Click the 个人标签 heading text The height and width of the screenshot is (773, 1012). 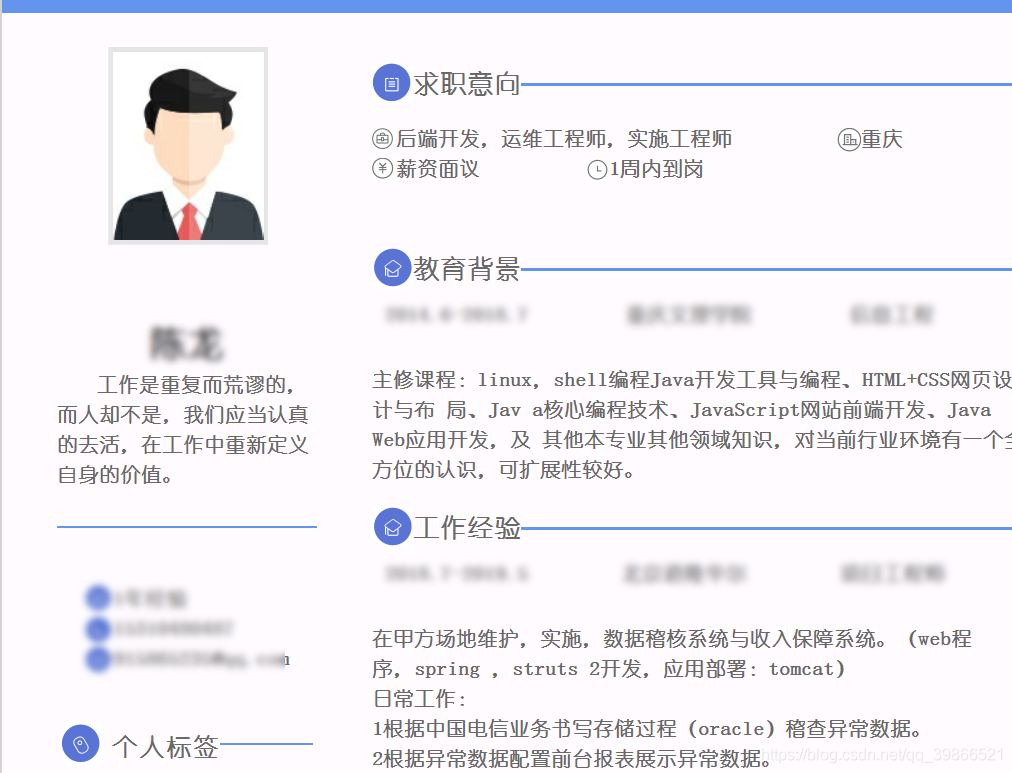coord(165,747)
